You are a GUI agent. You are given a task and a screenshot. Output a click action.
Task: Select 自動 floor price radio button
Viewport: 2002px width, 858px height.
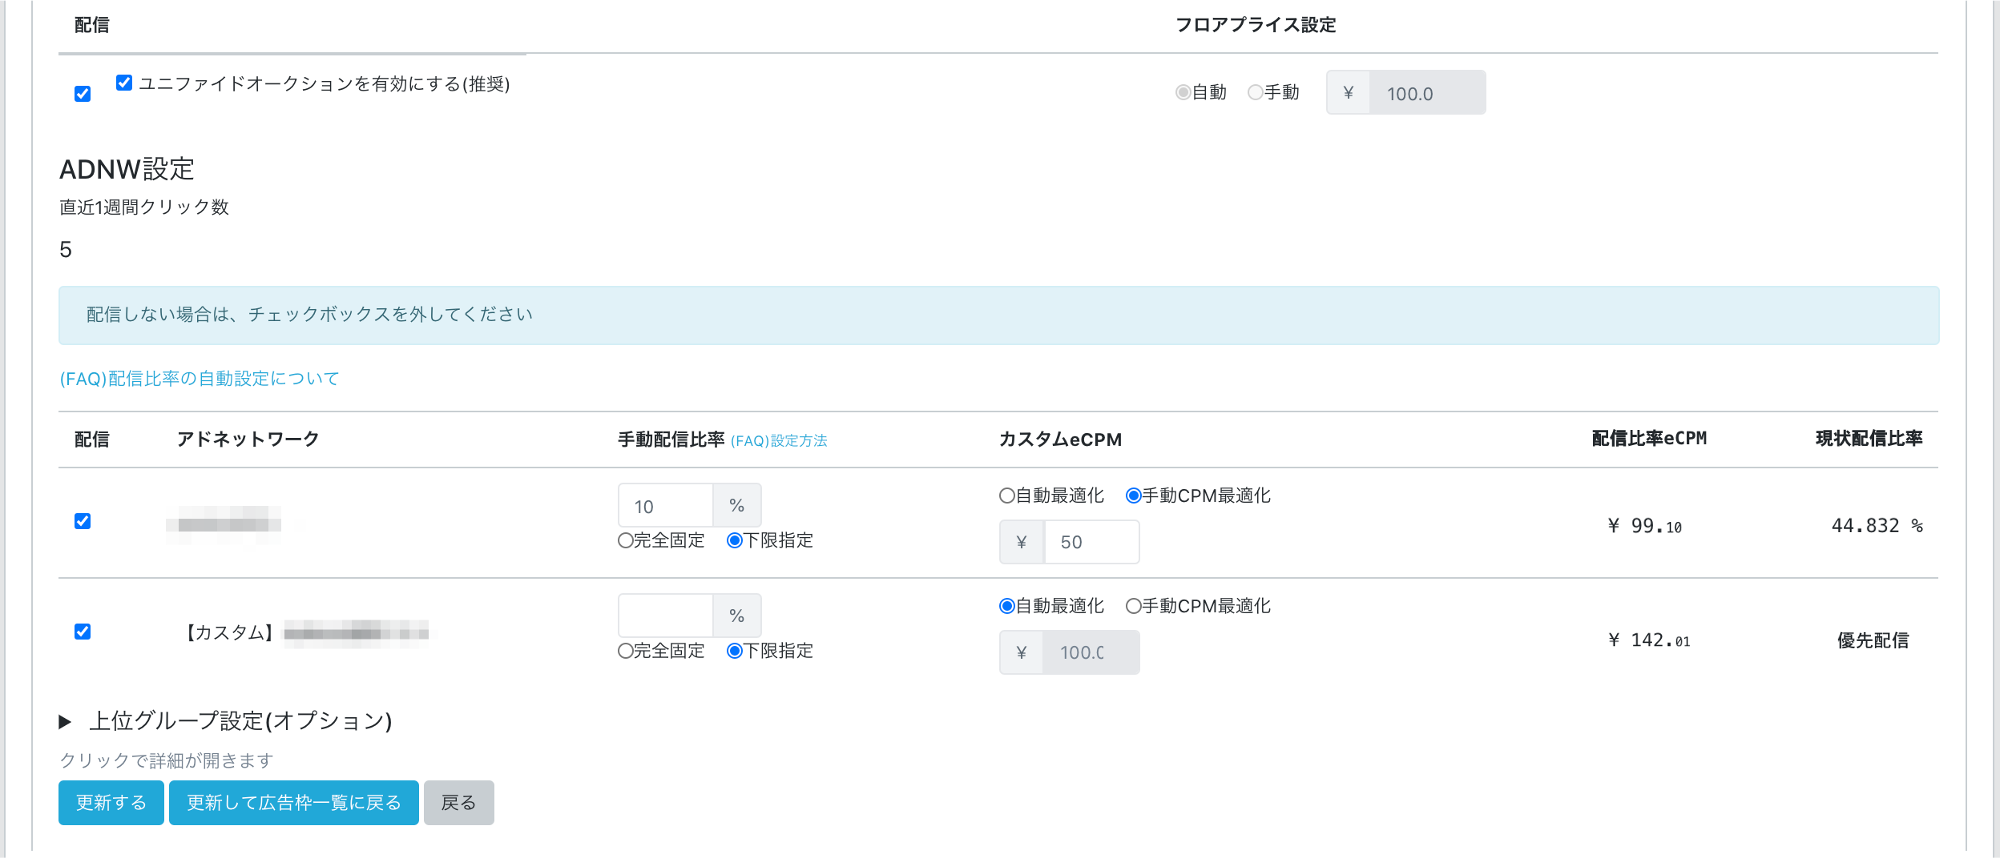pyautogui.click(x=1183, y=92)
